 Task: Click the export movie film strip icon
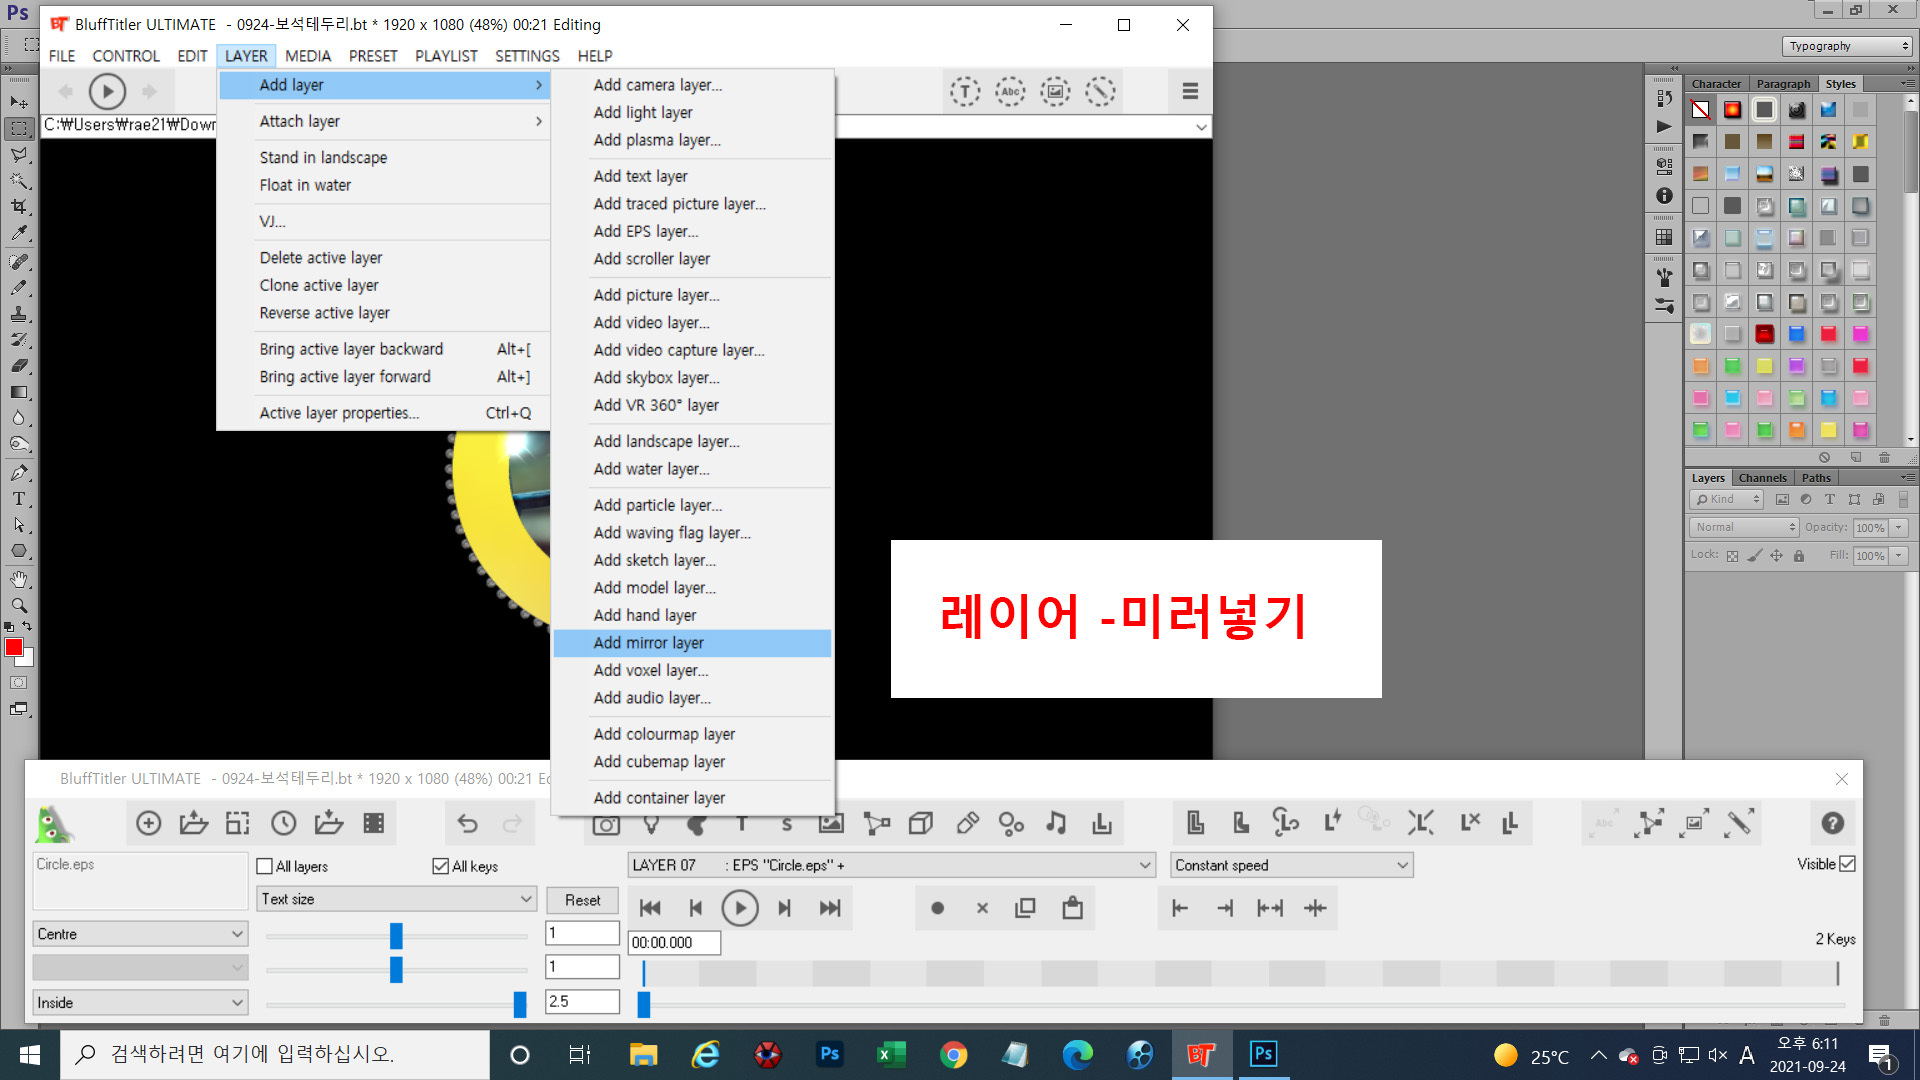tap(374, 823)
